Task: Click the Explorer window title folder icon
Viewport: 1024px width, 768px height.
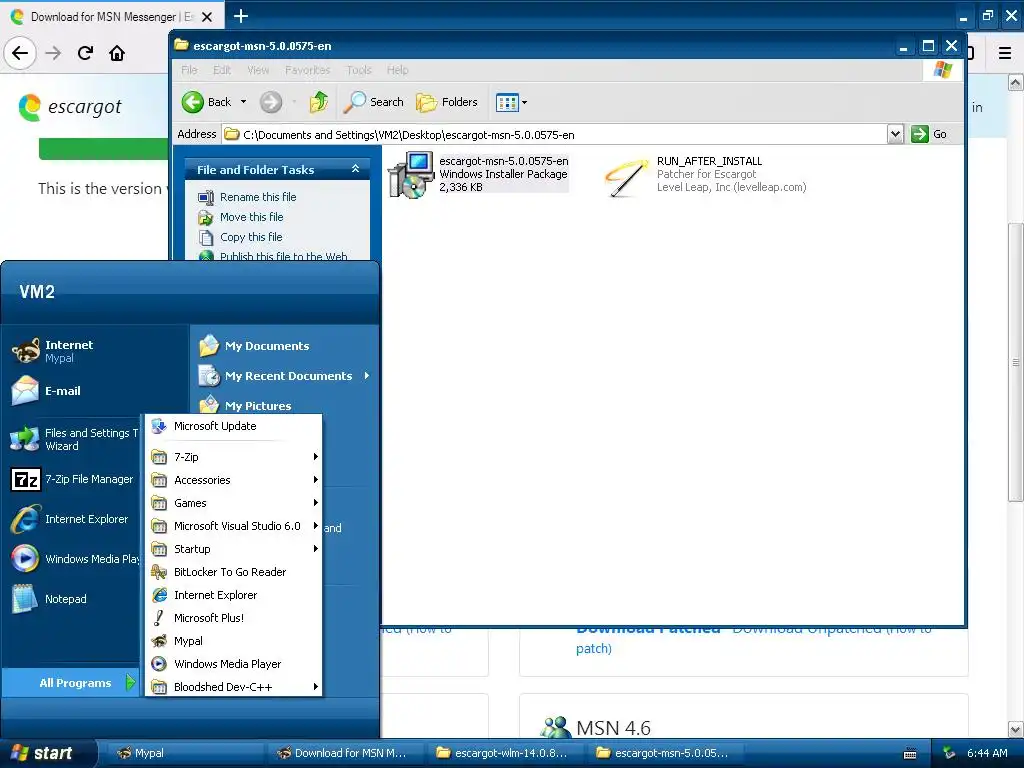Action: (182, 45)
